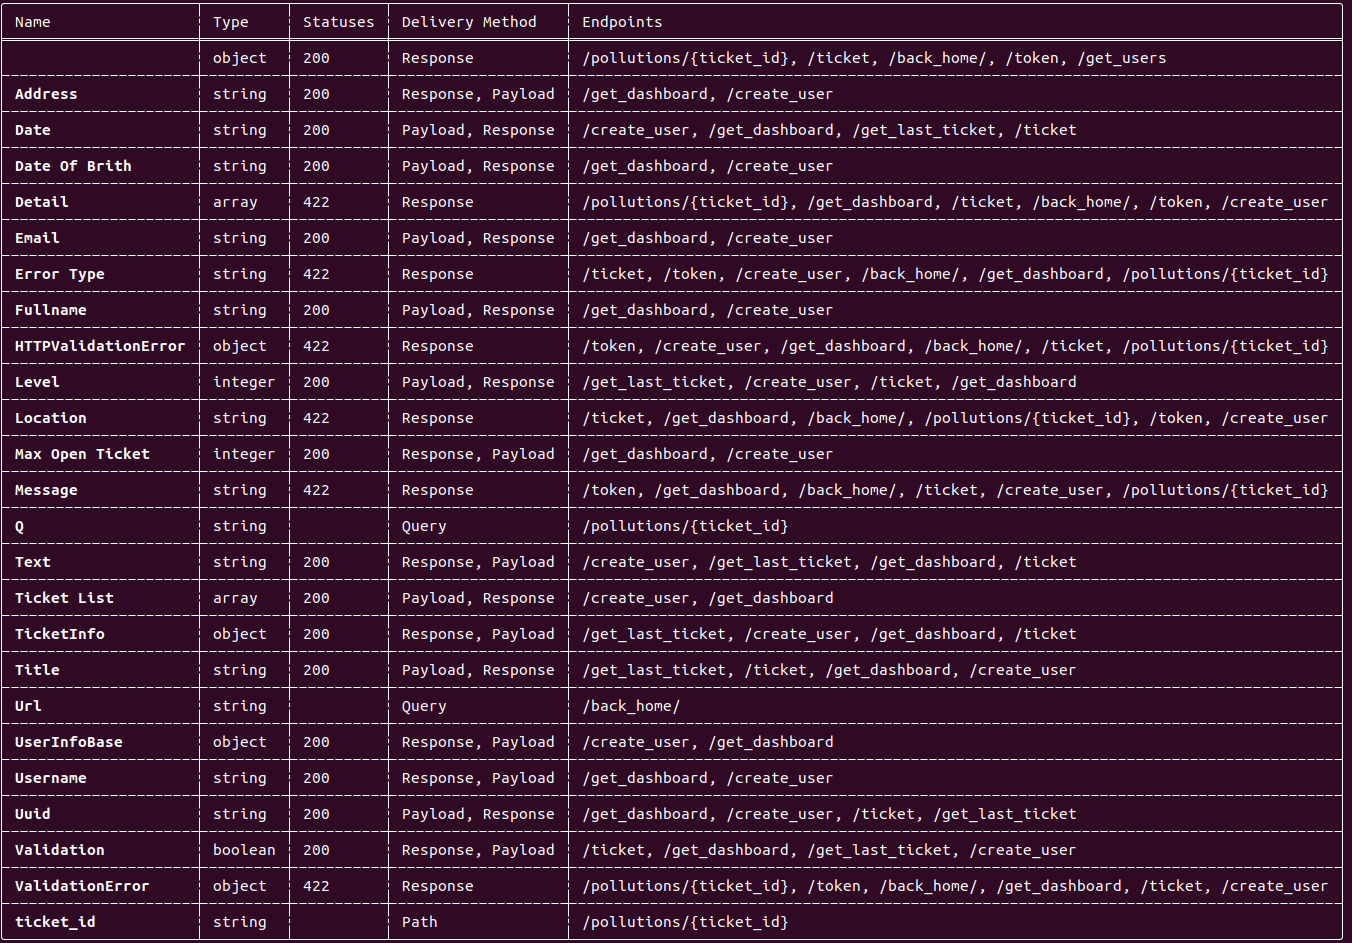1352x943 pixels.
Task: Select the ticket_id parameter name
Action: coord(55,922)
